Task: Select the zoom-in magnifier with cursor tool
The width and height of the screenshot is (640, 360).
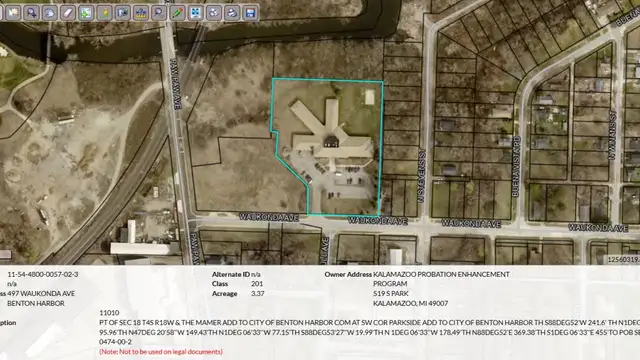Action: (x=31, y=13)
